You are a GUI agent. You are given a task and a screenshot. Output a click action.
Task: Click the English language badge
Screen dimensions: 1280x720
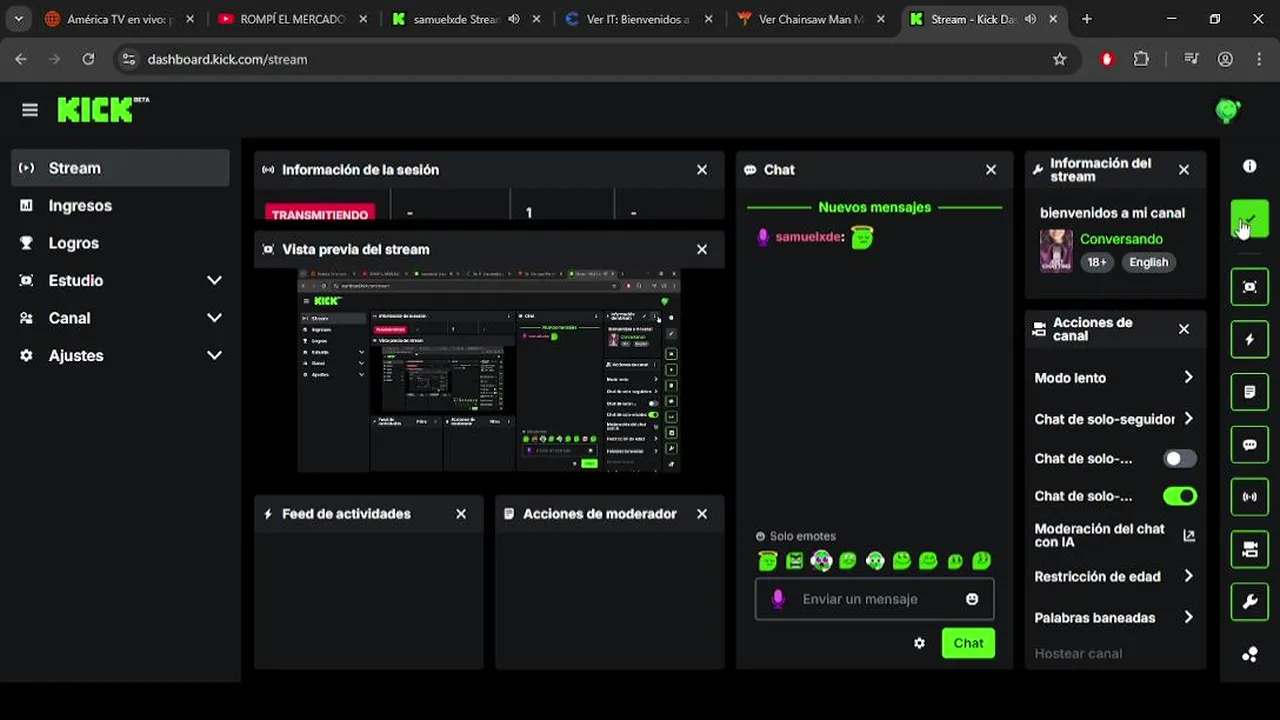(x=1148, y=262)
